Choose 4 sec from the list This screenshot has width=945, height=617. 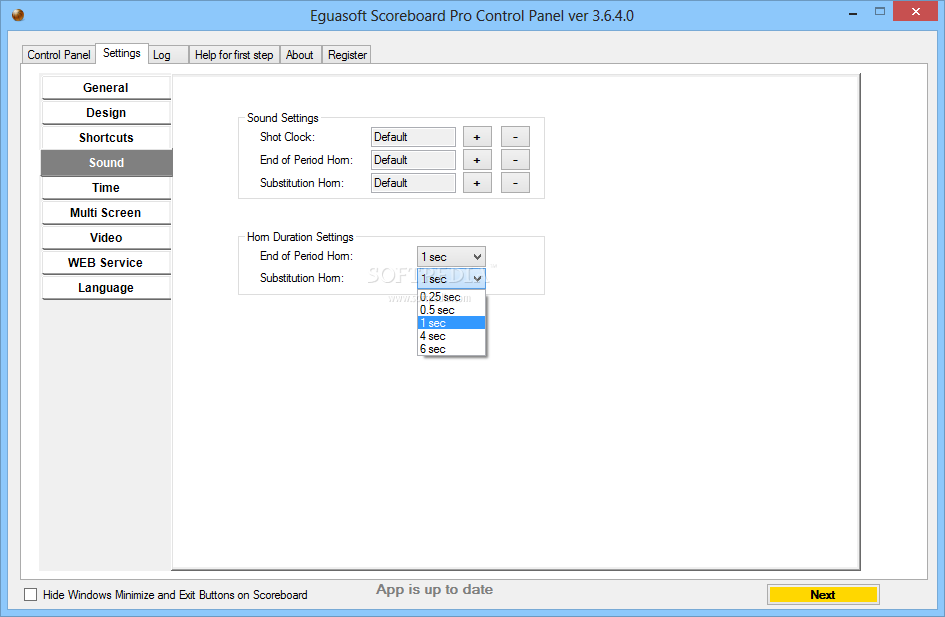point(451,336)
